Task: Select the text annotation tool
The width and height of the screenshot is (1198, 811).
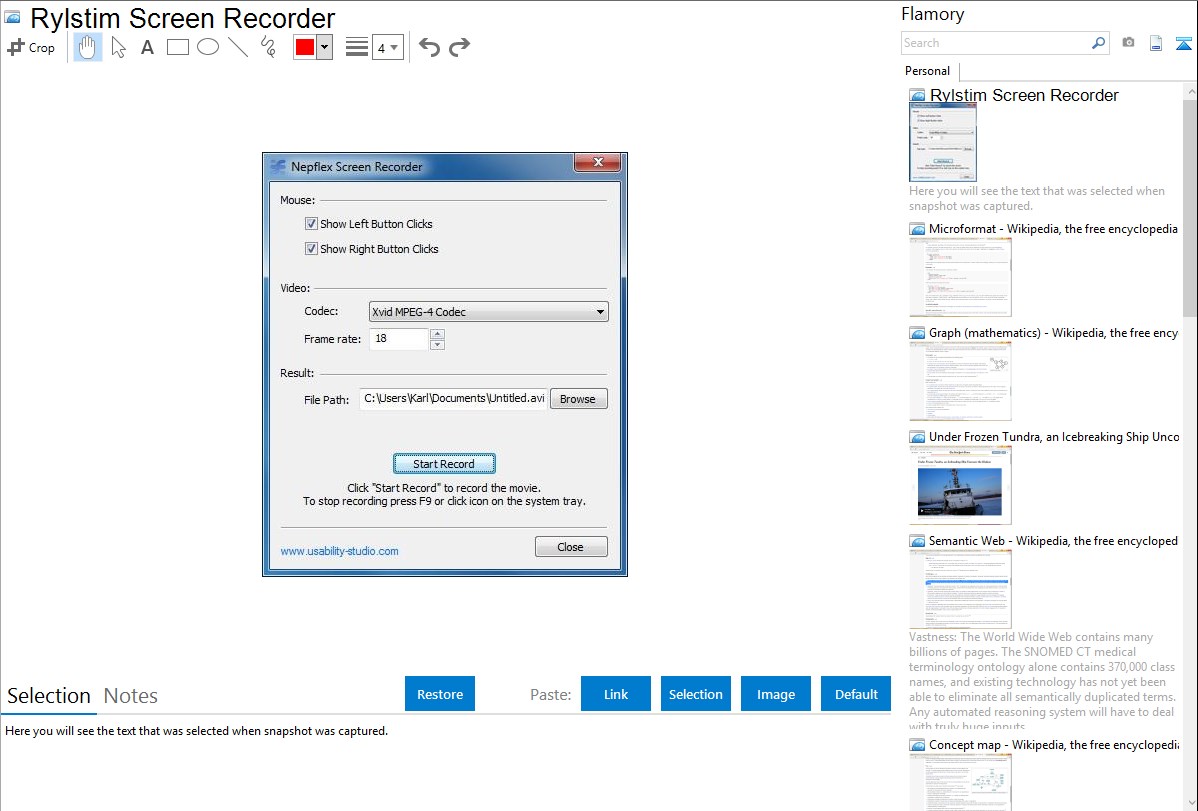Action: [147, 47]
